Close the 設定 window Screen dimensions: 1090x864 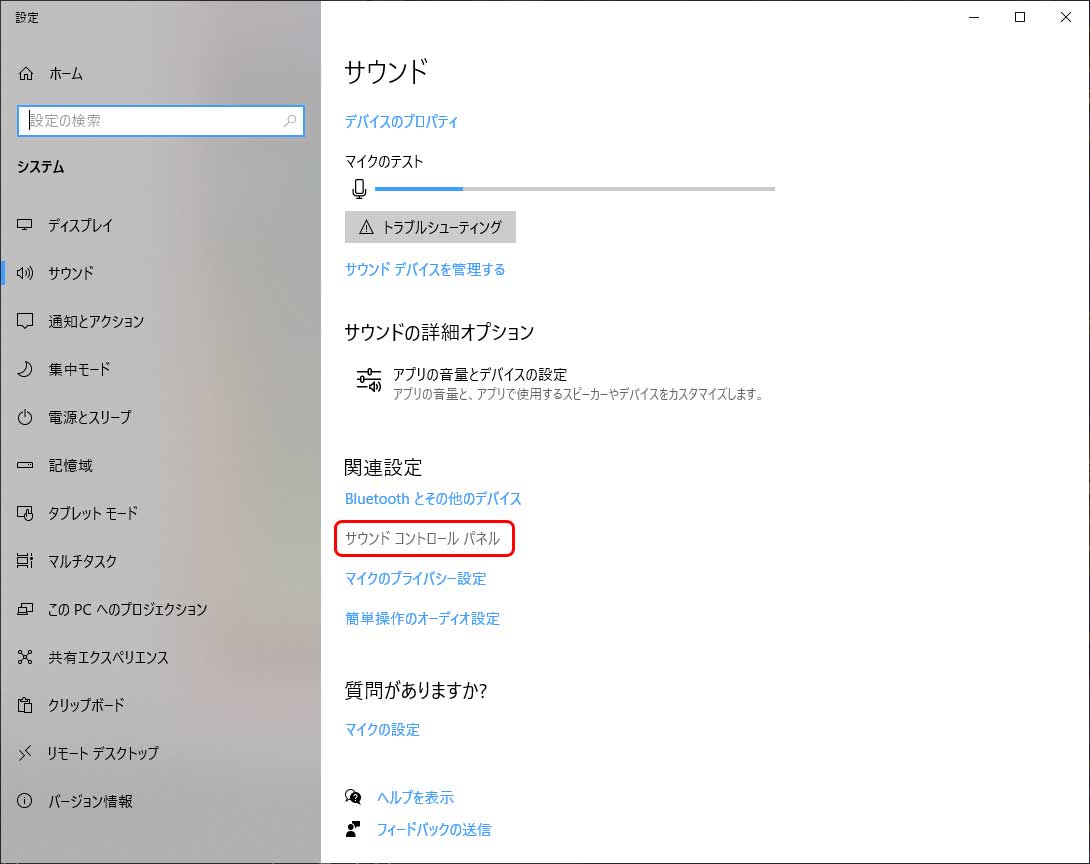(x=1066, y=17)
